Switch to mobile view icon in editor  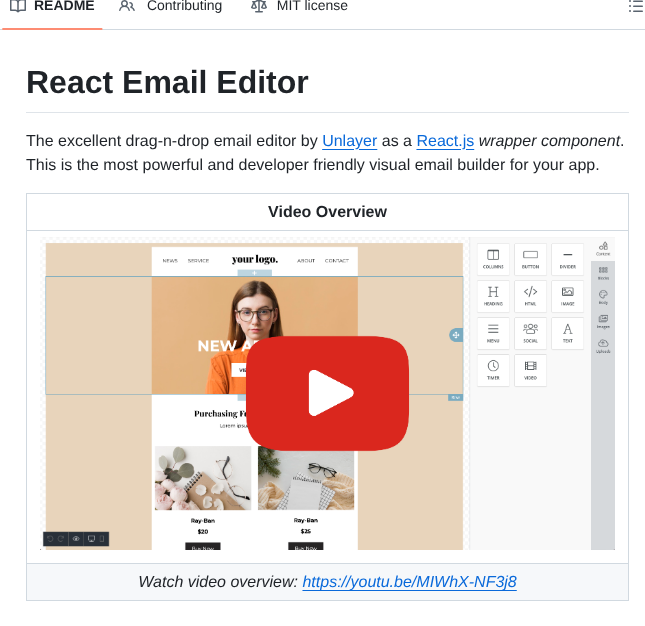[102, 539]
